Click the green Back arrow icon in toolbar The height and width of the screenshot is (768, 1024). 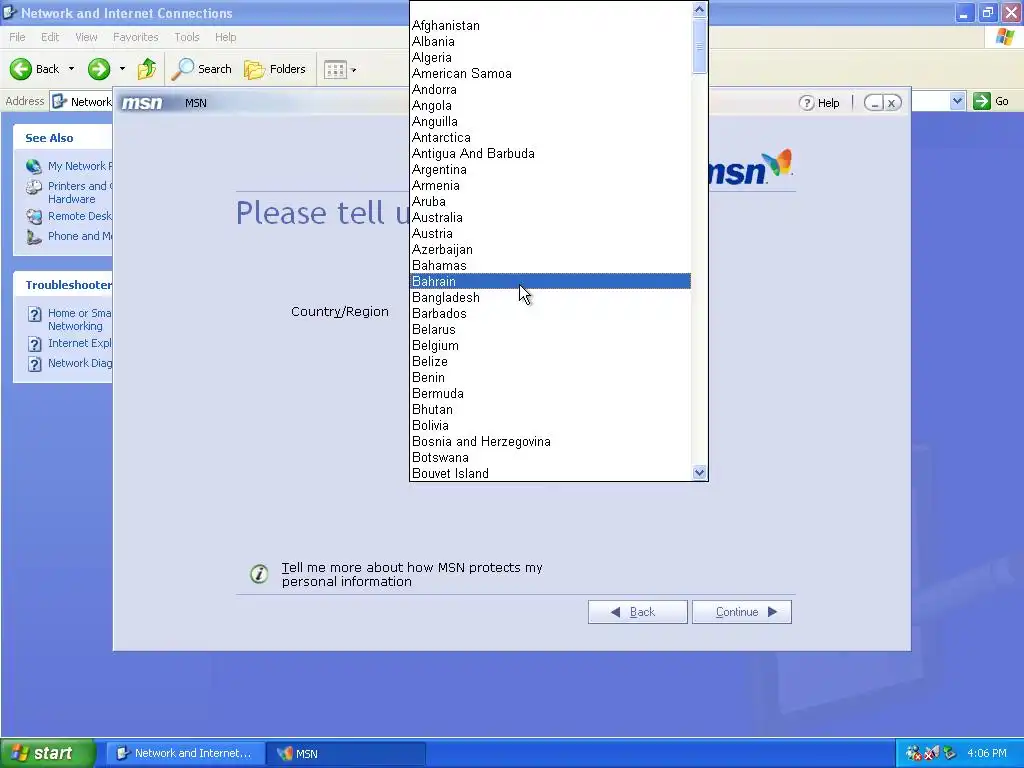tap(21, 69)
